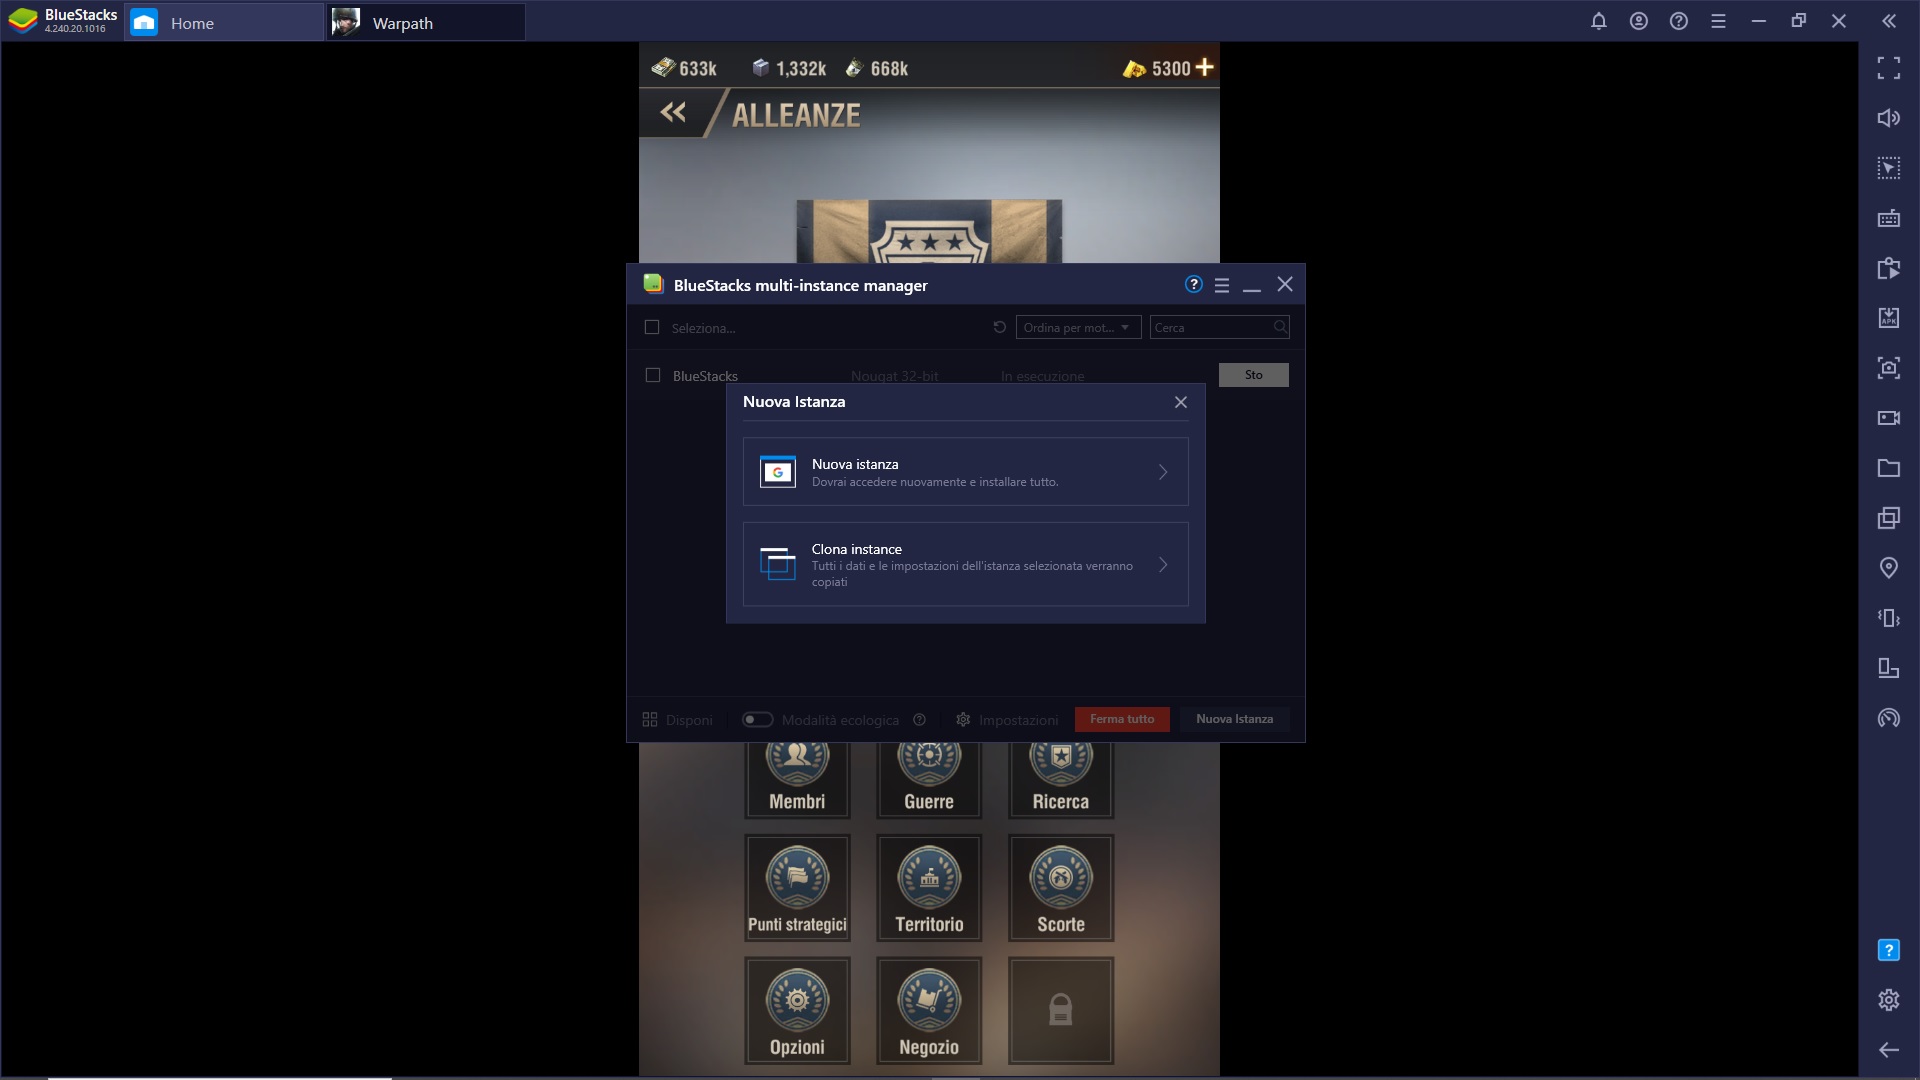Open the Territorio alliance panel

coord(928,884)
